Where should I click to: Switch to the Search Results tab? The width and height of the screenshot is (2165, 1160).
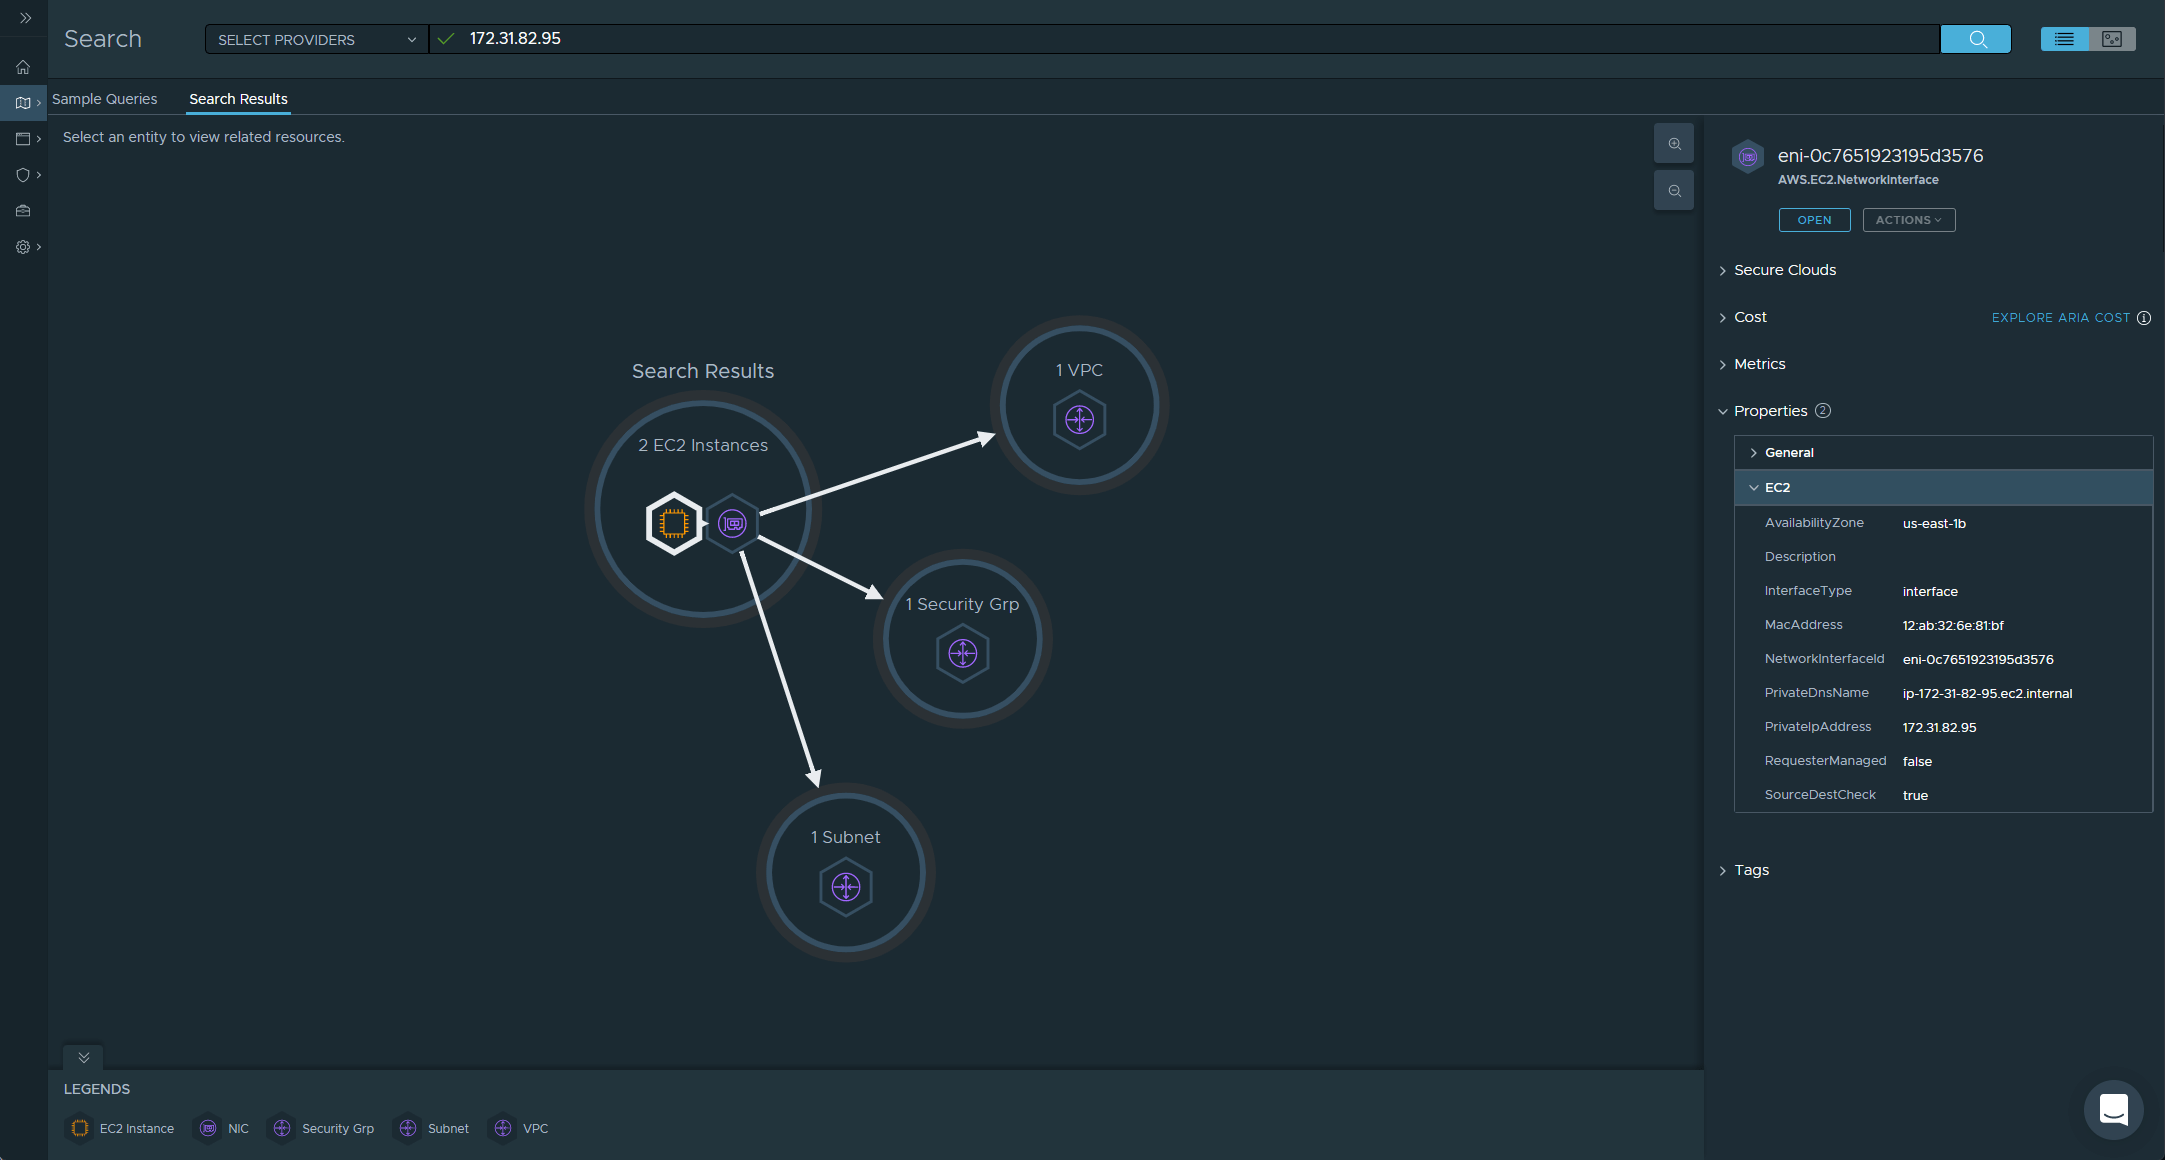coord(238,99)
